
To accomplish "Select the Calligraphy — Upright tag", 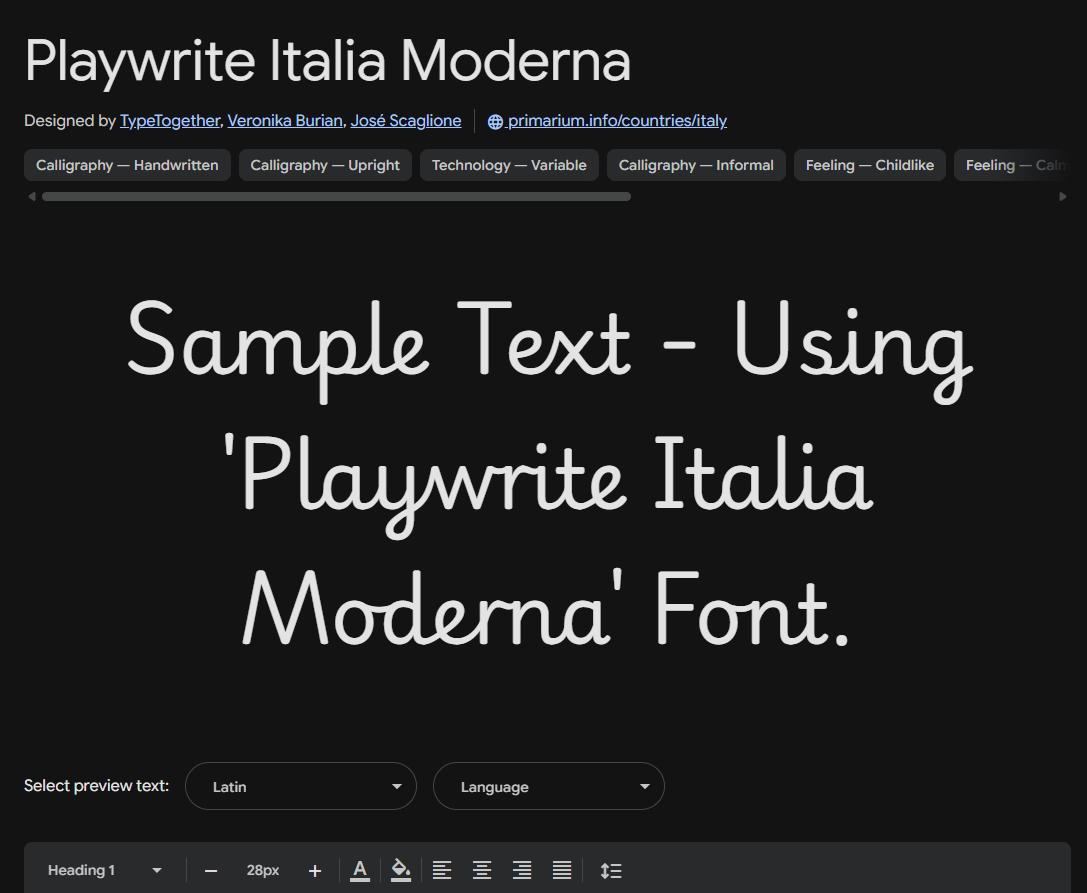I will point(325,165).
